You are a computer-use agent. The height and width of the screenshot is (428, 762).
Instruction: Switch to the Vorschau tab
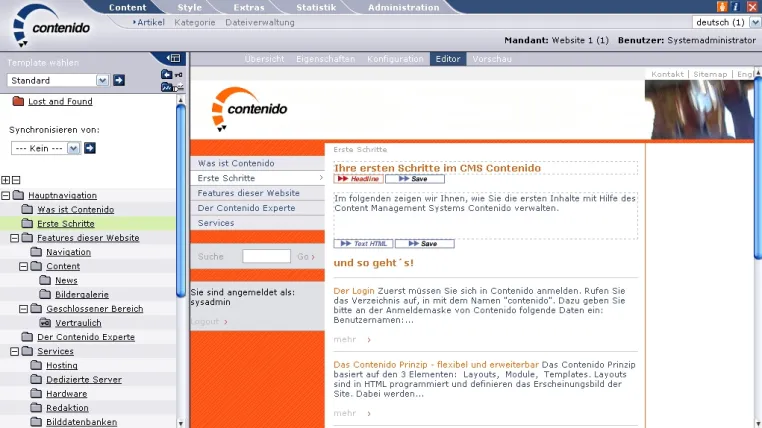[492, 59]
